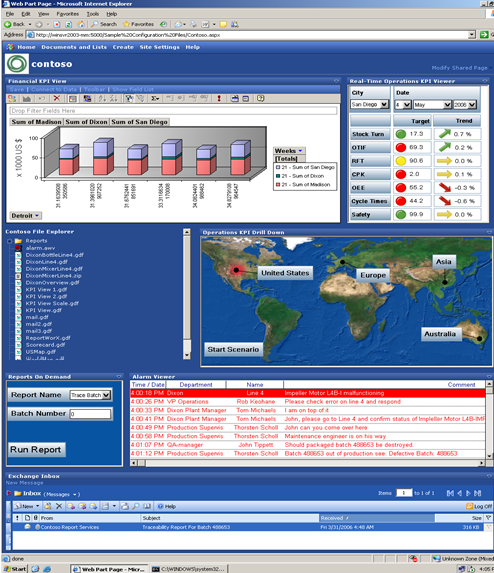
Task: Click the Favorites star in browser toolbar
Action: click(x=126, y=24)
